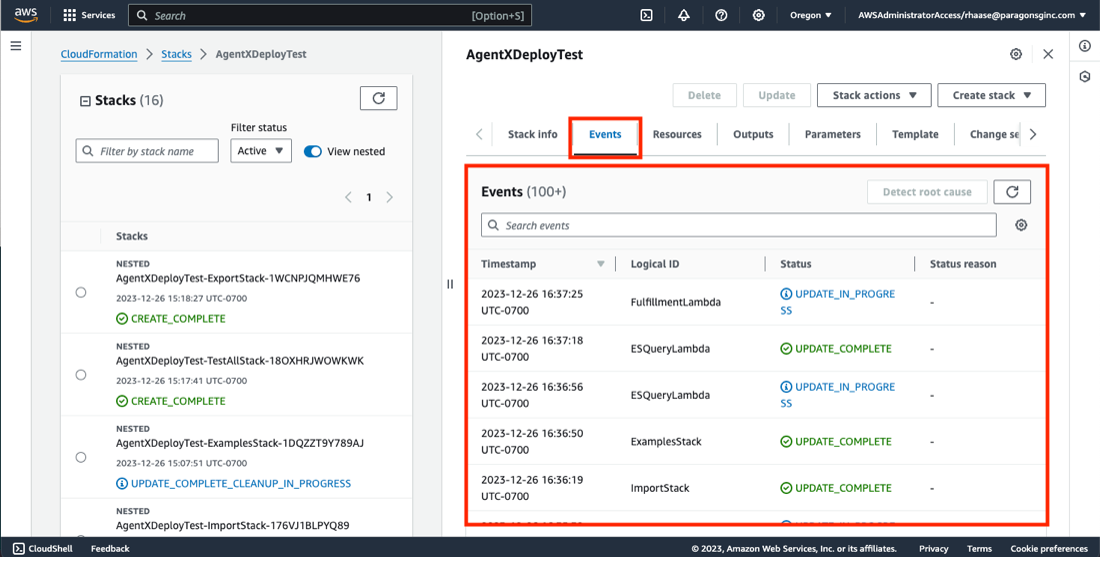Focus the top Search bar
1100x562 pixels.
[x=330, y=15]
